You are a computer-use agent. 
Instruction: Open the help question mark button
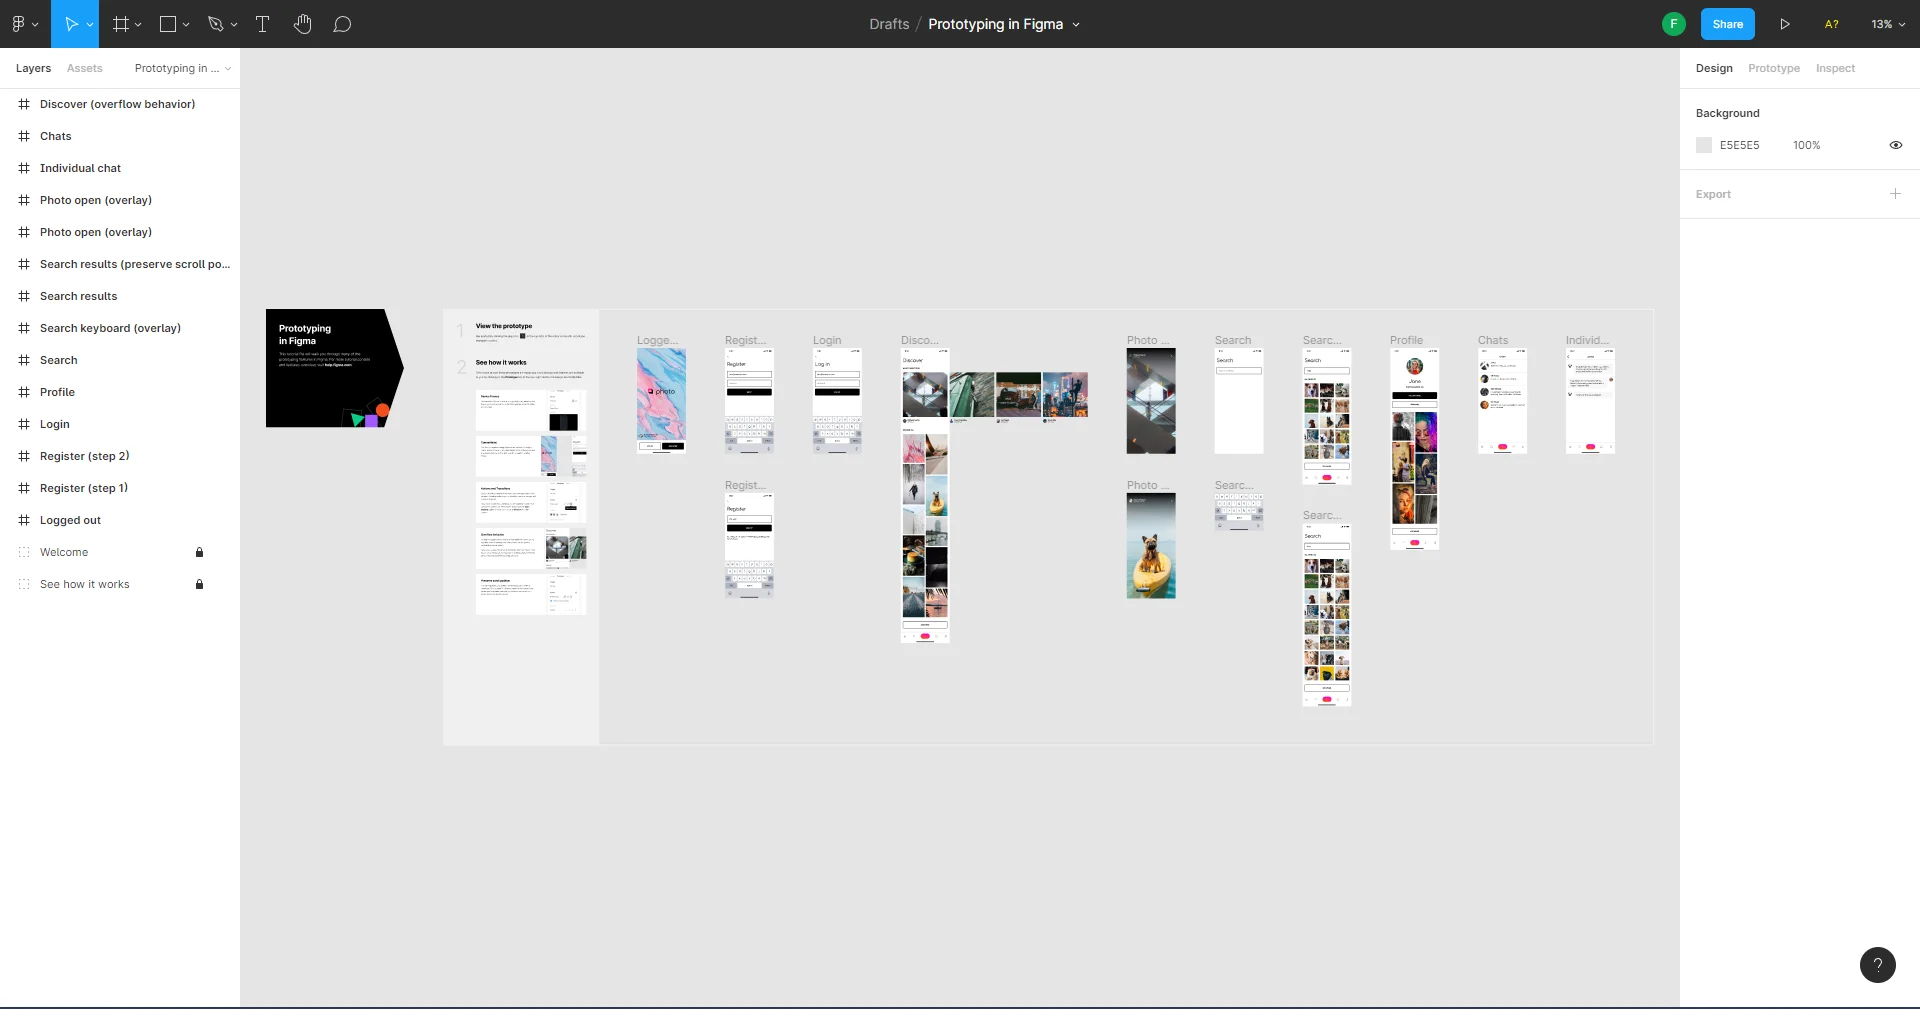(x=1877, y=965)
